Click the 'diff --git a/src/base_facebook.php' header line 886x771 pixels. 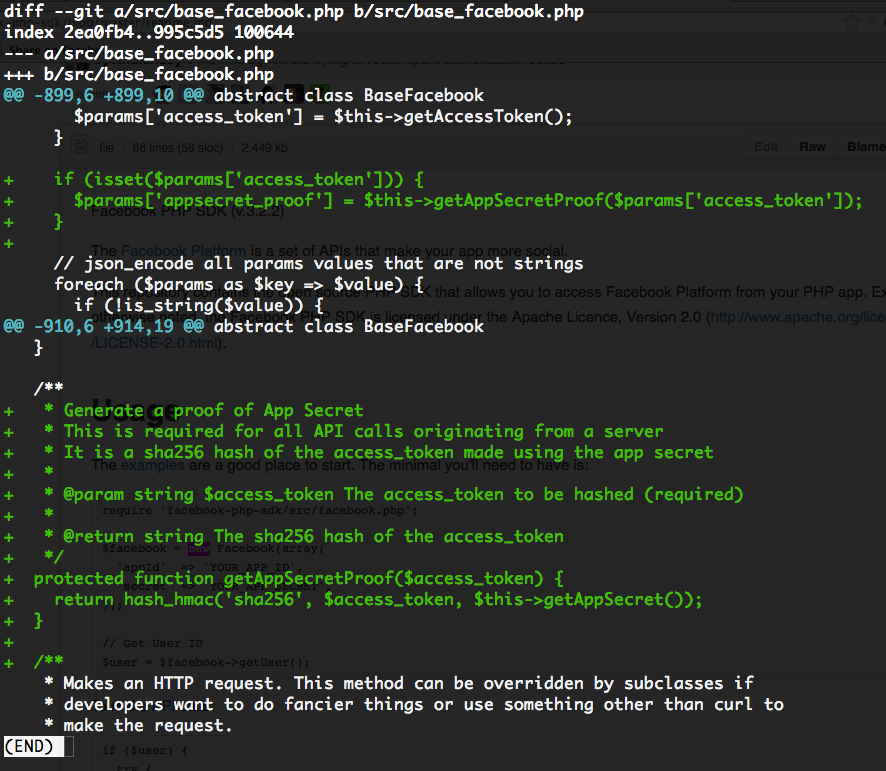pyautogui.click(x=294, y=12)
